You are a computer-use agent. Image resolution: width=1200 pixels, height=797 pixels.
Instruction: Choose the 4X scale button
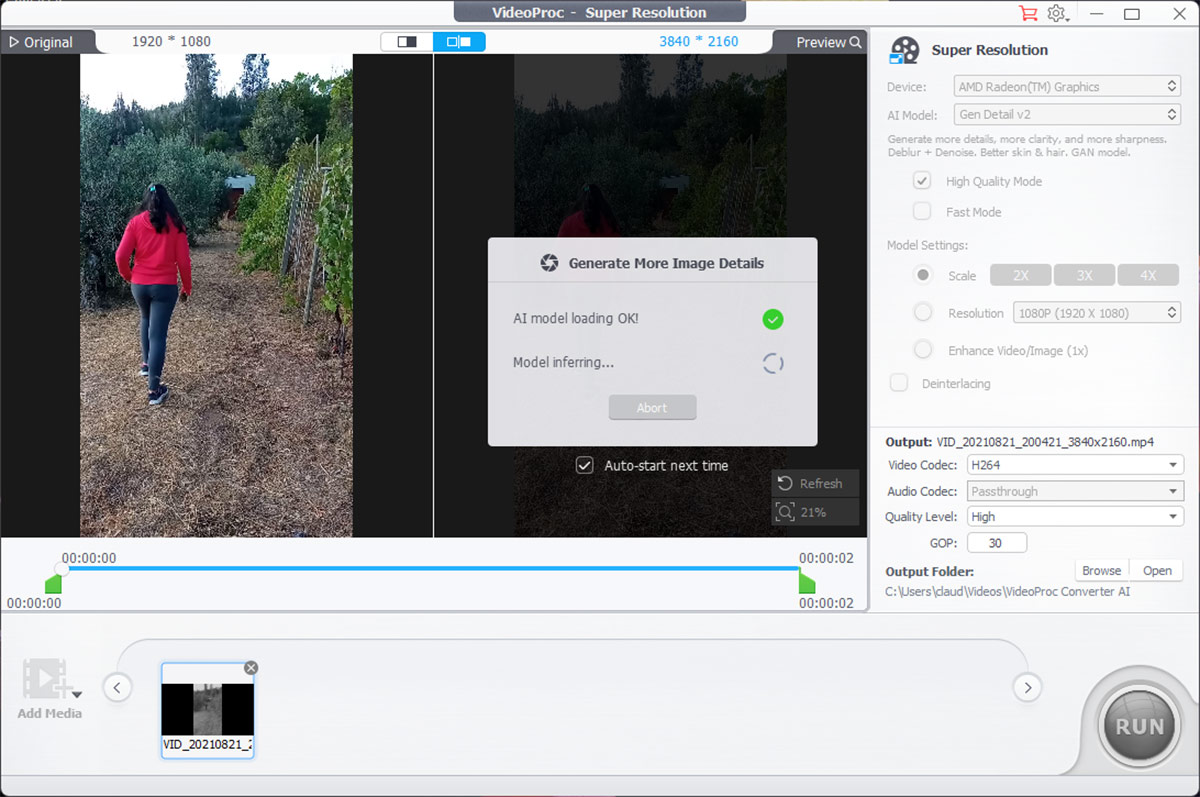click(1148, 275)
